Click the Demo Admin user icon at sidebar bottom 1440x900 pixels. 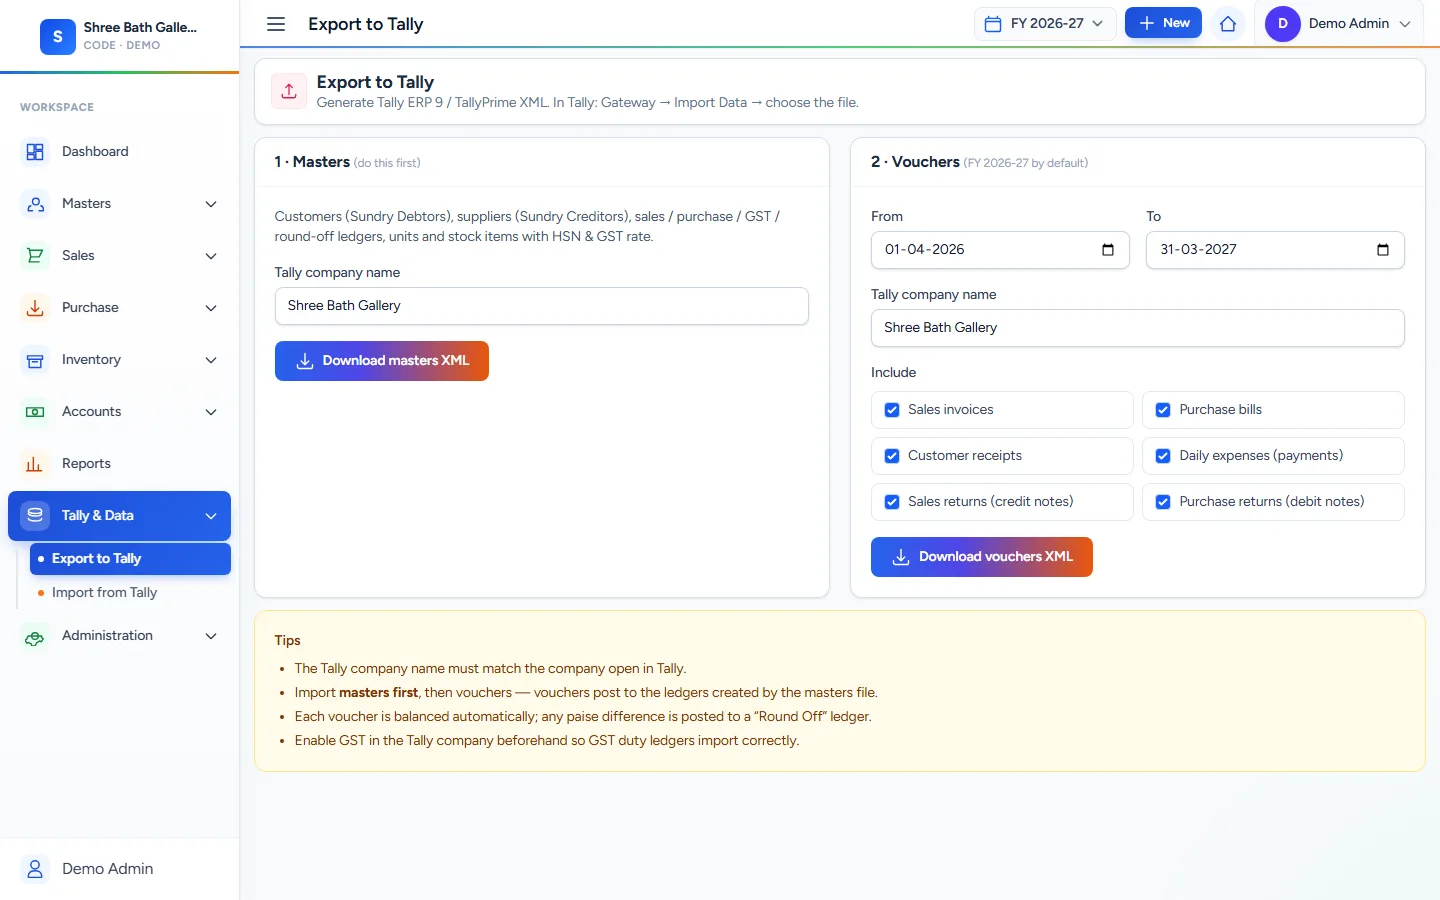coord(35,869)
